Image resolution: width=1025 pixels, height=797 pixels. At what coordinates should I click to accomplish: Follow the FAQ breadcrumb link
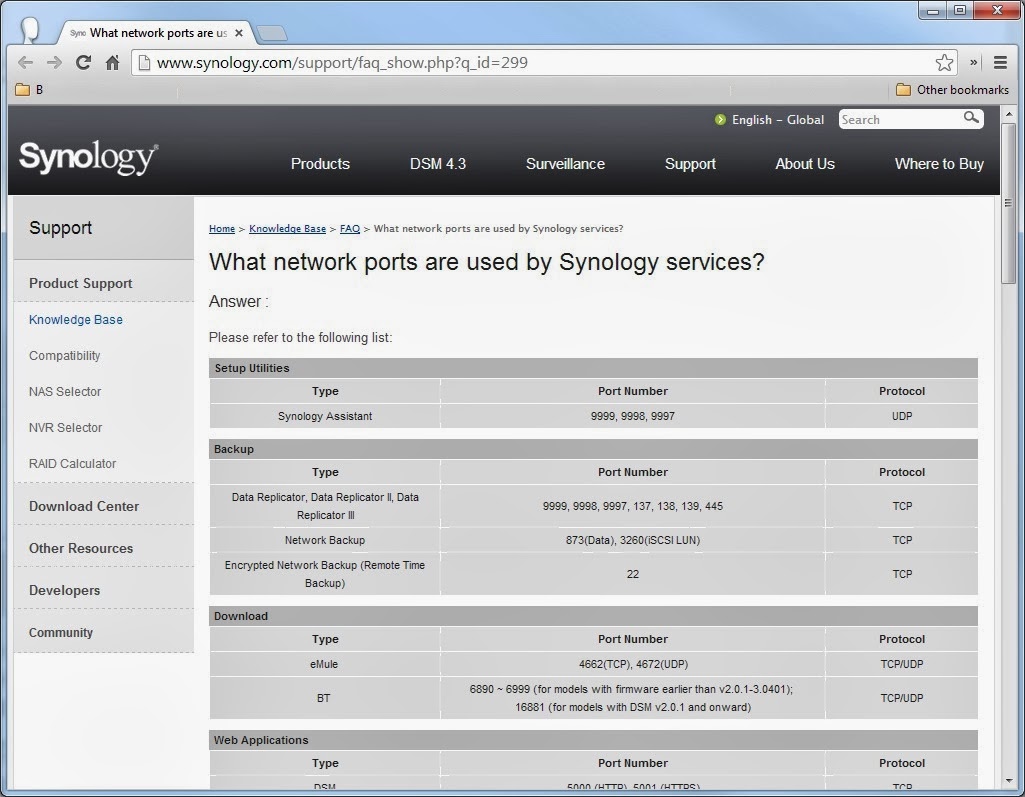350,229
